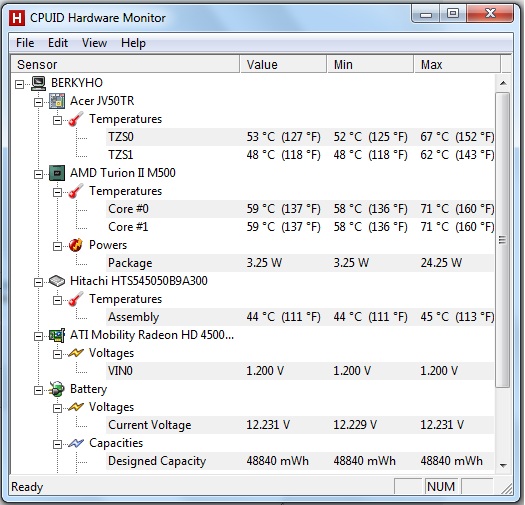Viewport: 525px width, 505px height.
Task: Click the ATI Mobility Radeon graphics card icon
Action: click(x=57, y=335)
